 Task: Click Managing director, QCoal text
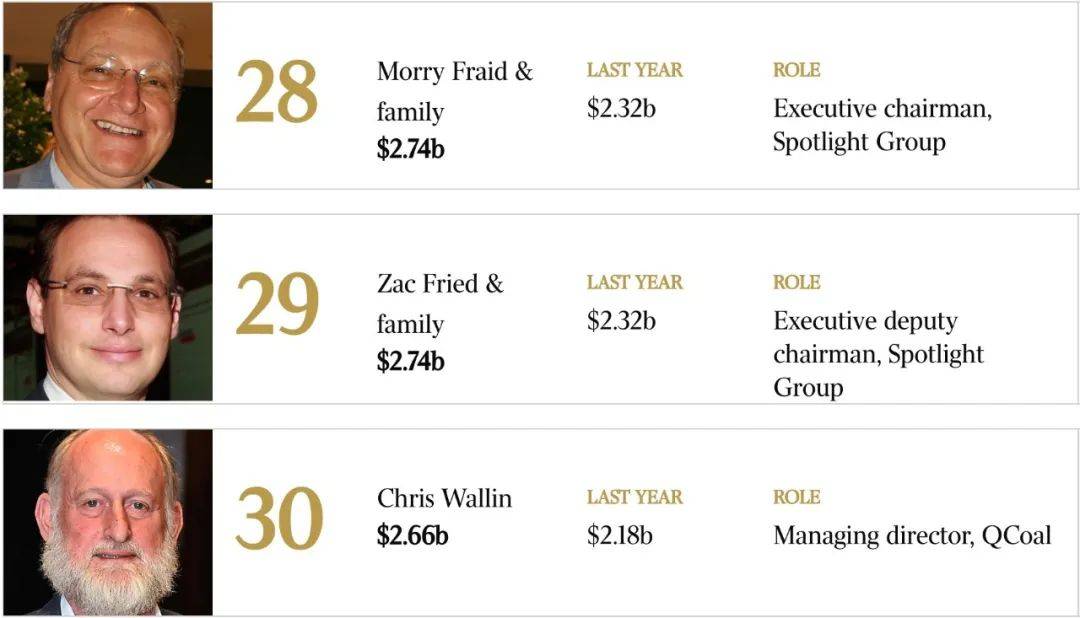tap(912, 536)
